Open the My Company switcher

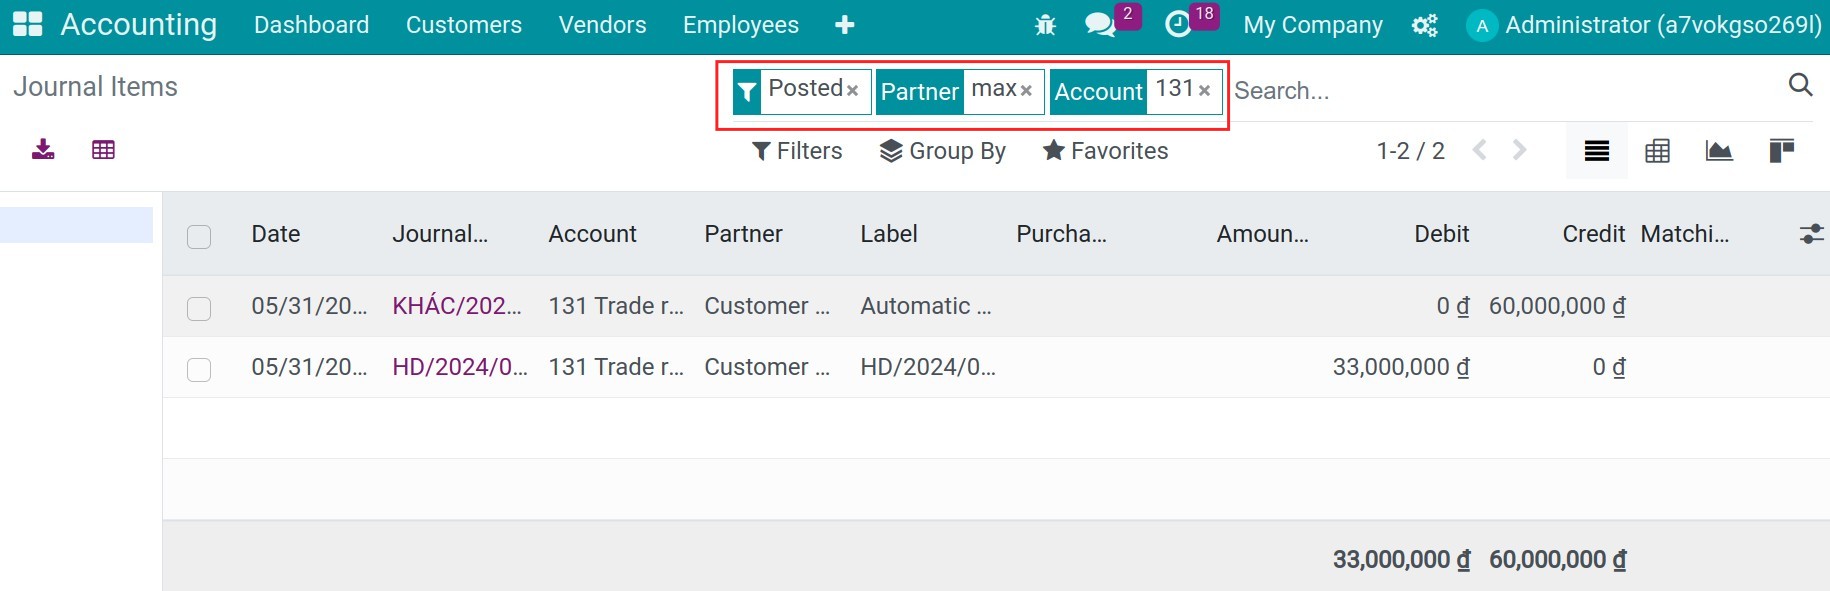pyautogui.click(x=1313, y=25)
